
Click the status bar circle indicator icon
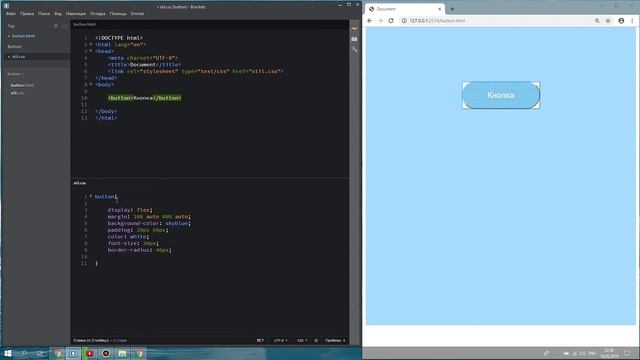(x=316, y=340)
